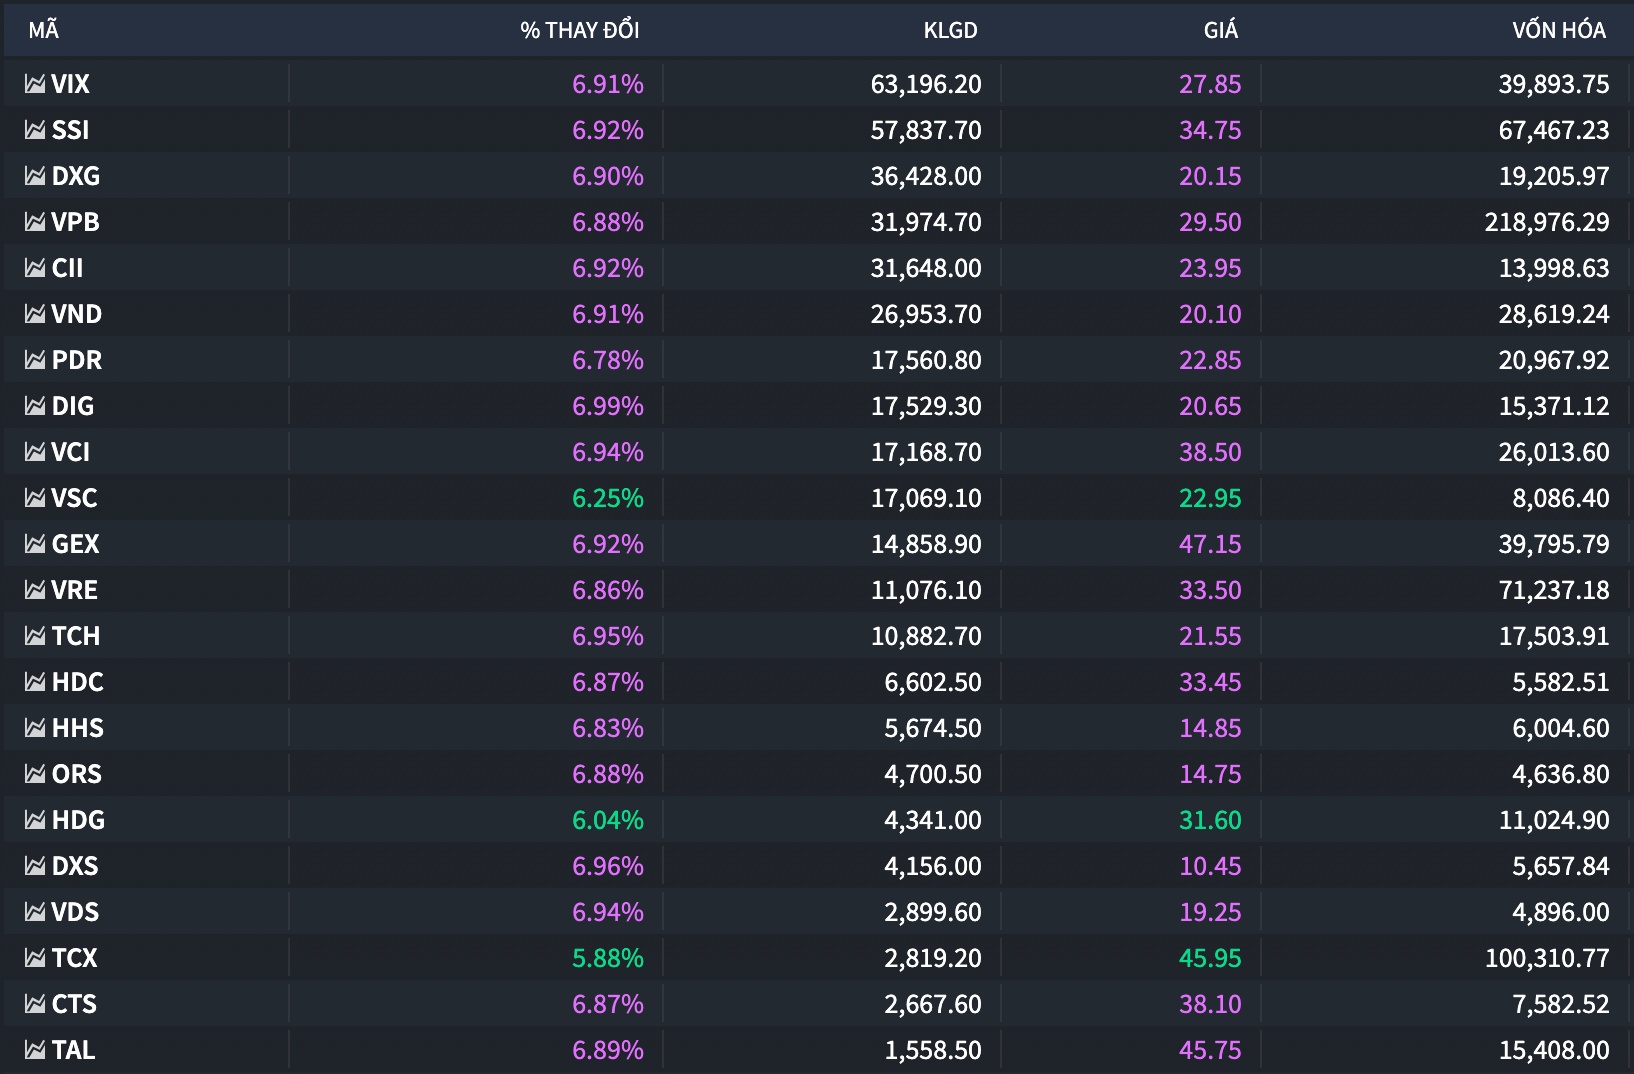Click the chart icon next to PDR
The image size is (1634, 1074).
click(x=35, y=360)
